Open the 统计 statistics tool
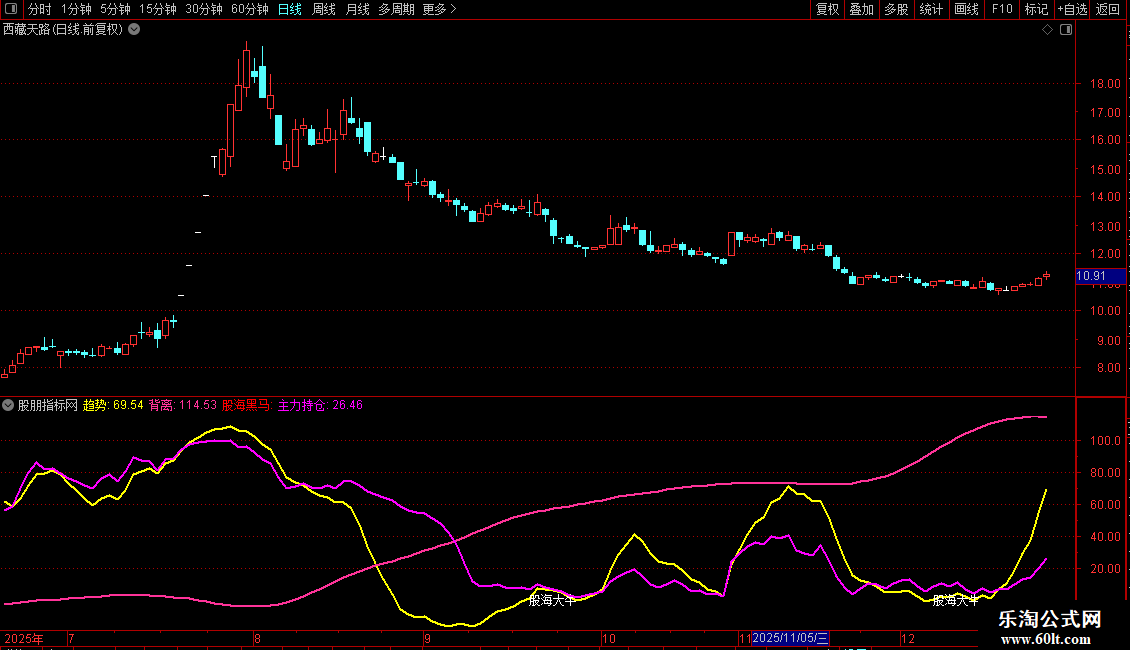 click(x=931, y=10)
